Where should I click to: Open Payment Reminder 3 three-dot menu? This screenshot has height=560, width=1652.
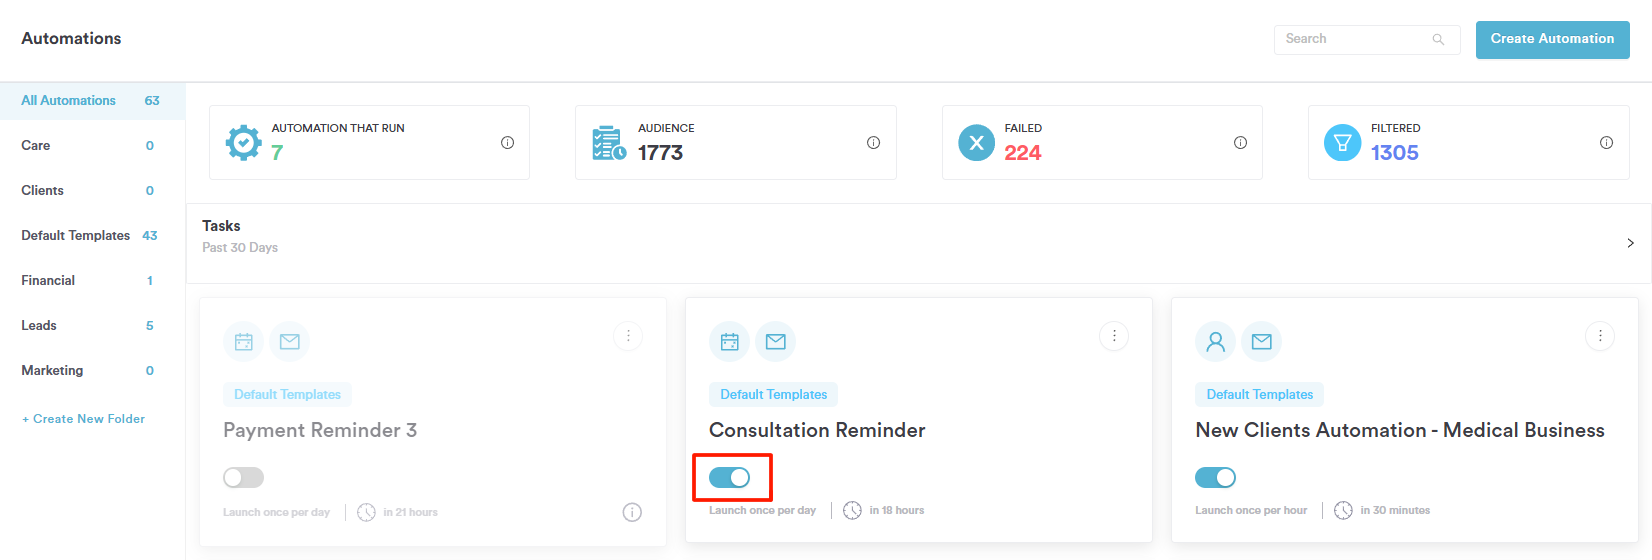(x=628, y=336)
